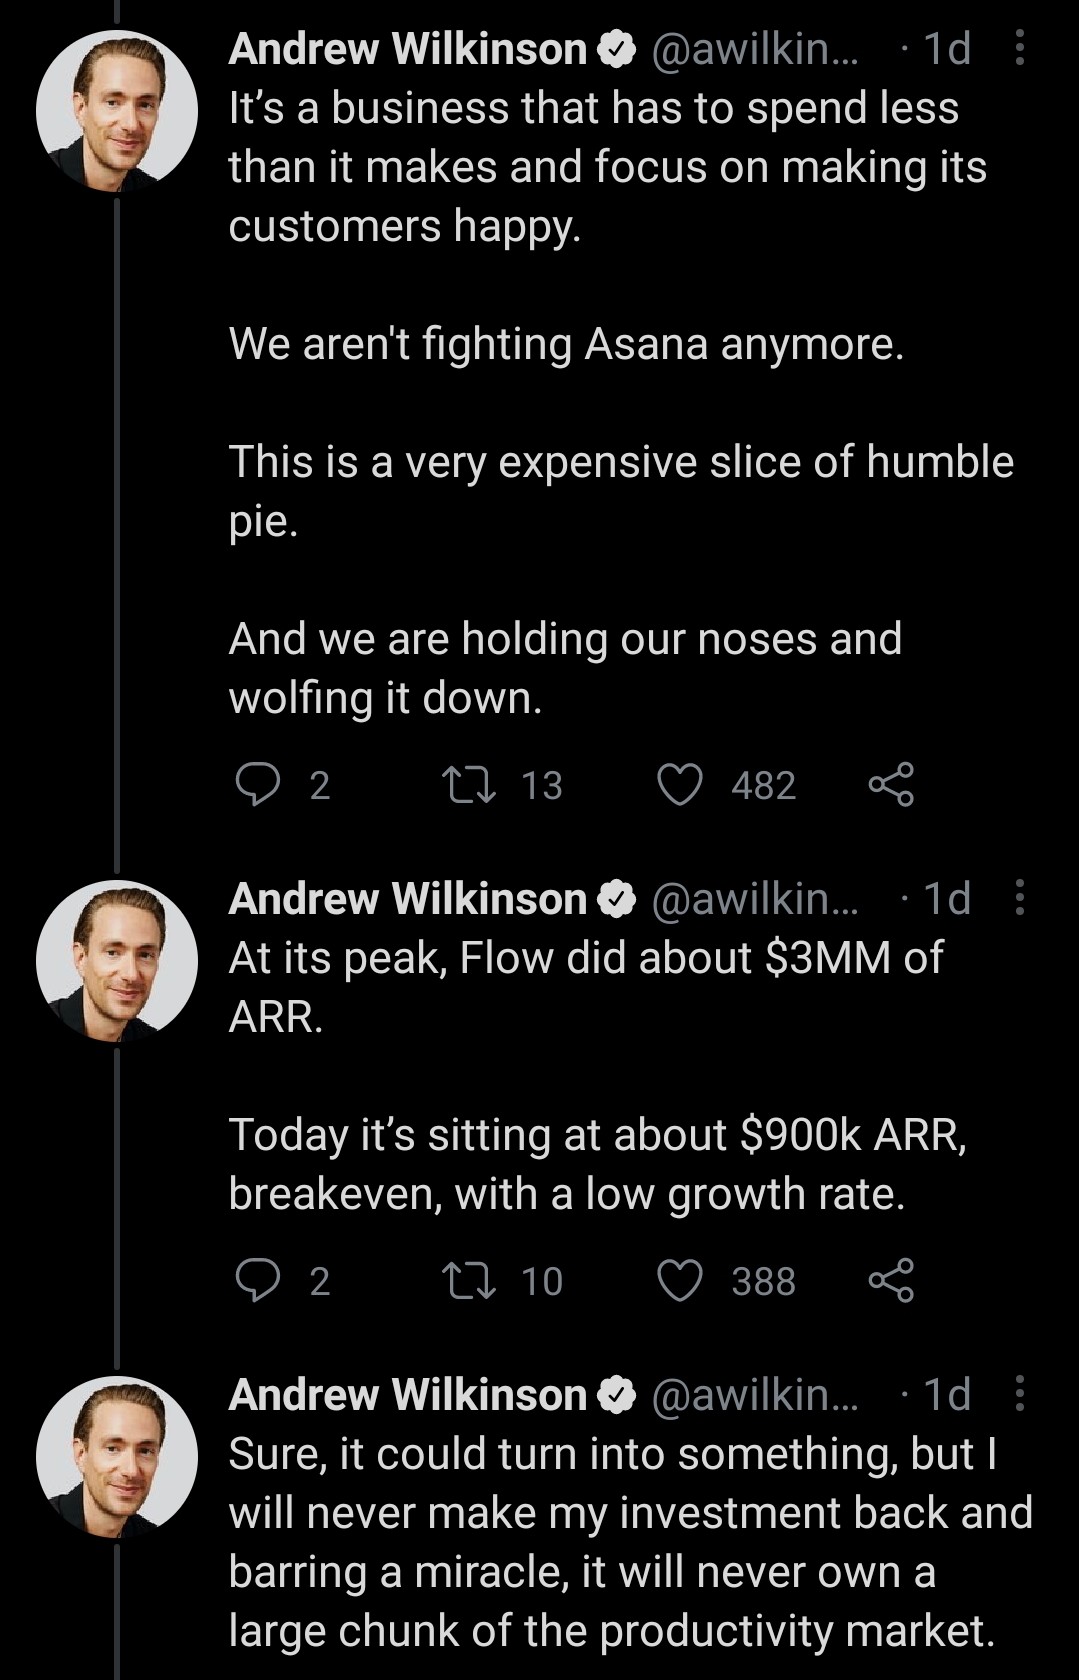This screenshot has width=1079, height=1680.
Task: Click Andrew Wilkinson name on third tweet
Action: click(x=407, y=1395)
